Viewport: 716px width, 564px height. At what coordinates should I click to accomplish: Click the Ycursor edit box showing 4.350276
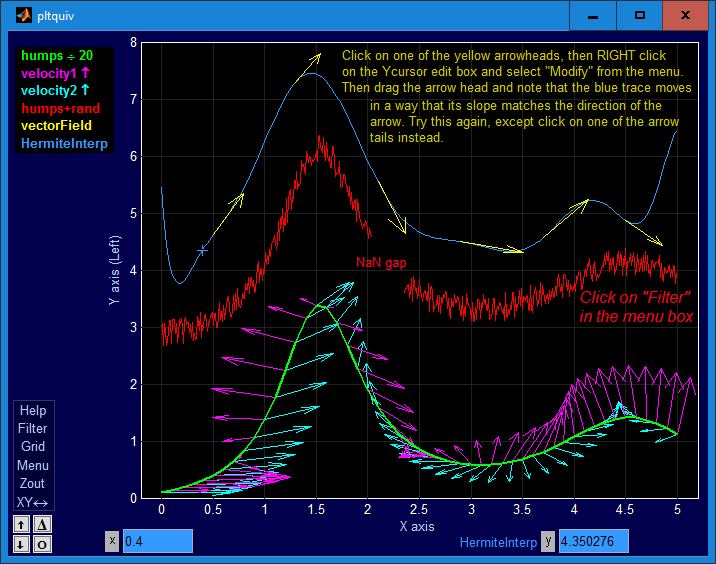pos(594,541)
